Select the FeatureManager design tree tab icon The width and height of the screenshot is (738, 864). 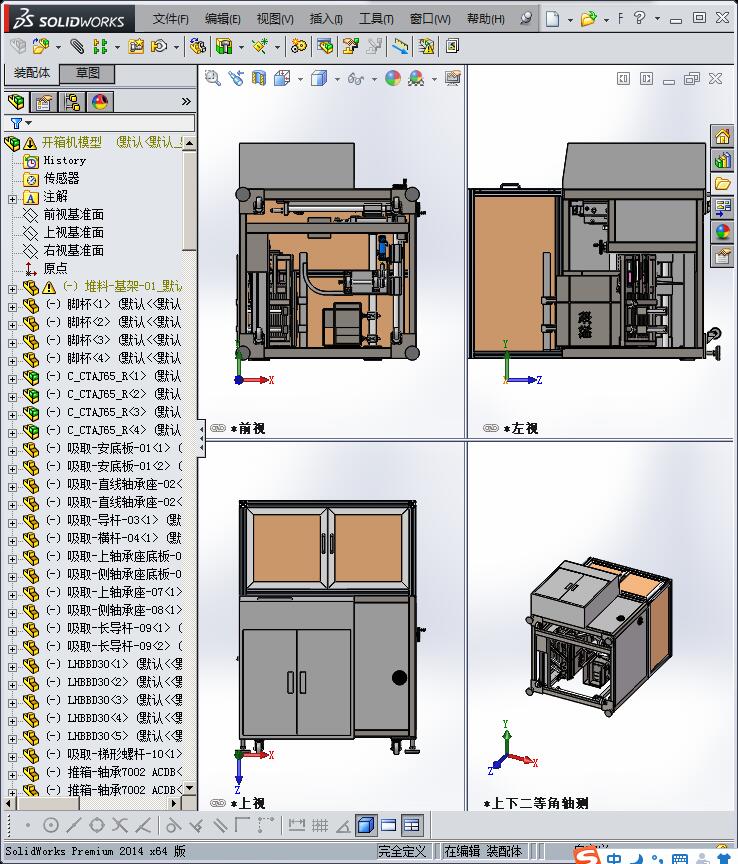(17, 102)
